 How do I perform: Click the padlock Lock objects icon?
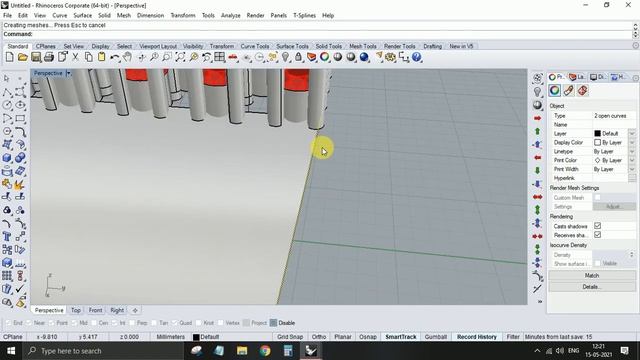[x=298, y=57]
